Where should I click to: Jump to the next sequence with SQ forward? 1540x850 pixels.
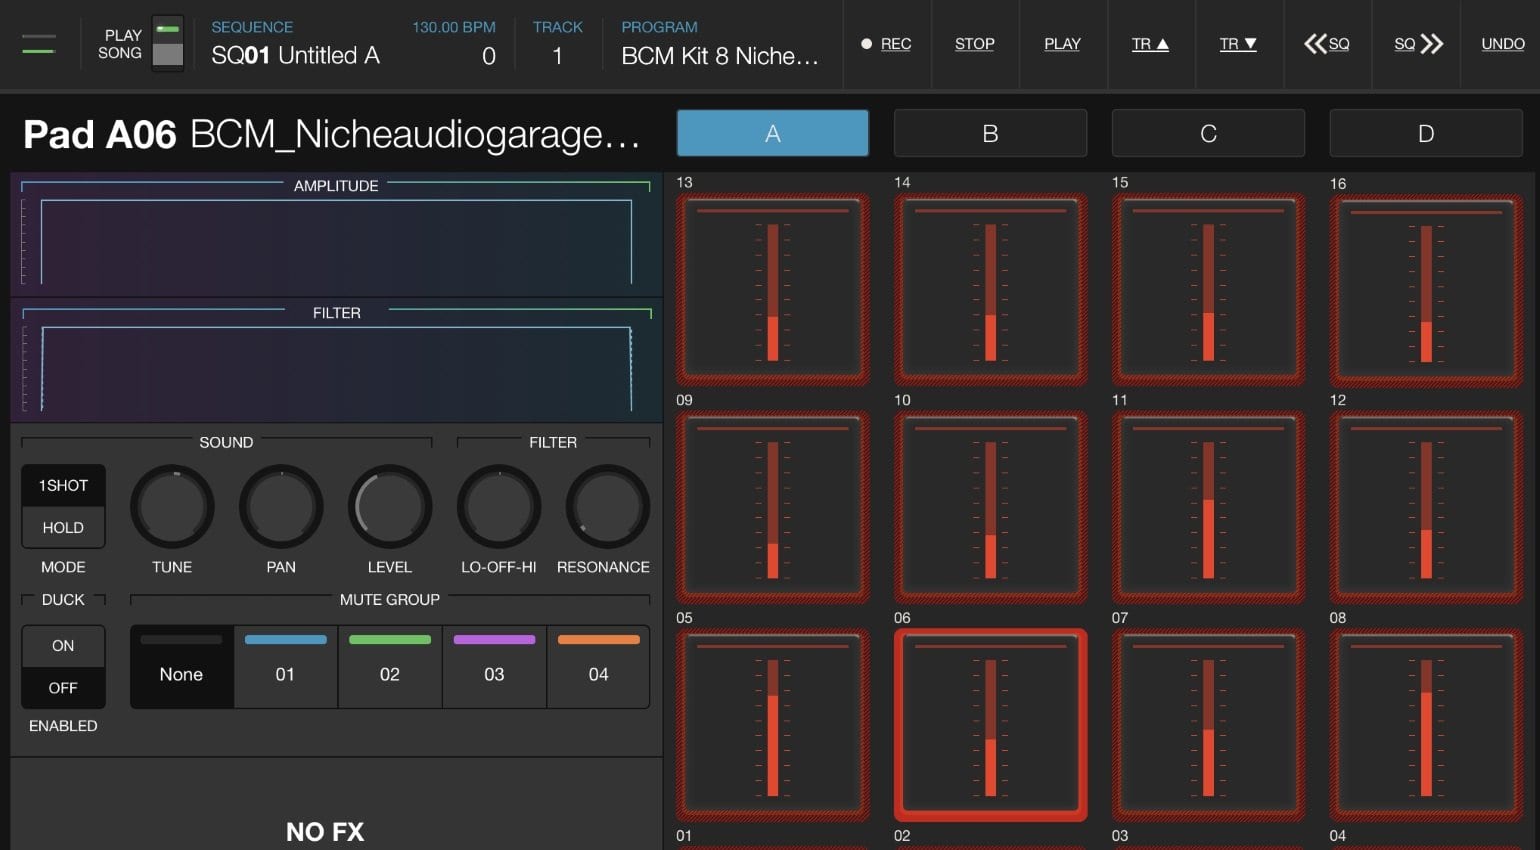pyautogui.click(x=1415, y=44)
